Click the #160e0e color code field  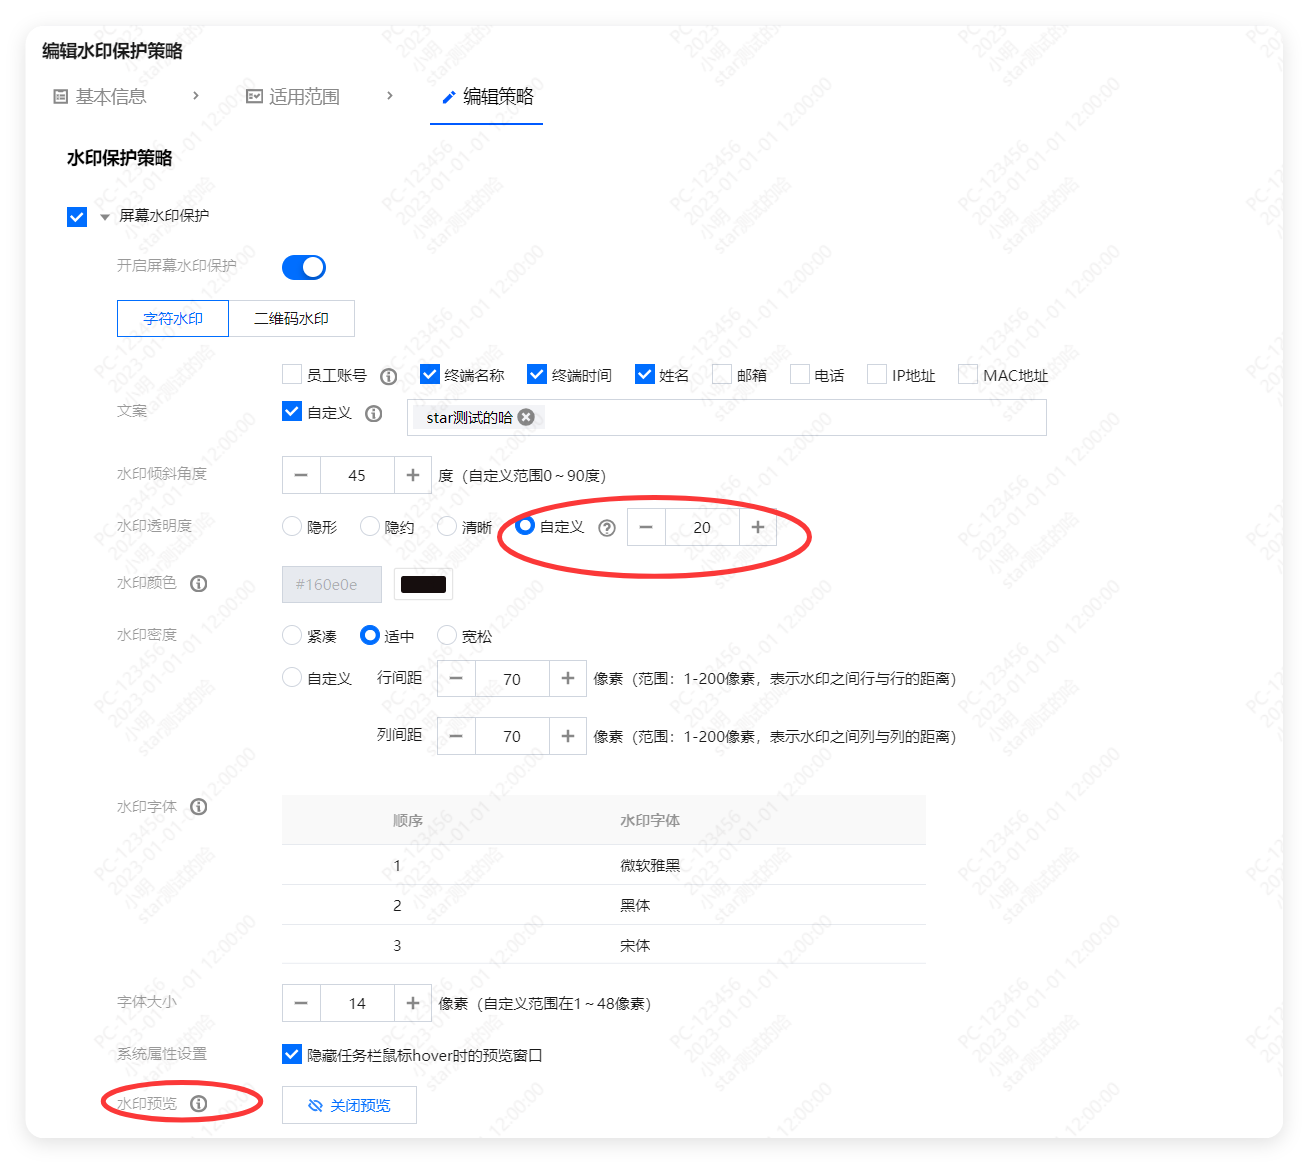[x=332, y=584]
